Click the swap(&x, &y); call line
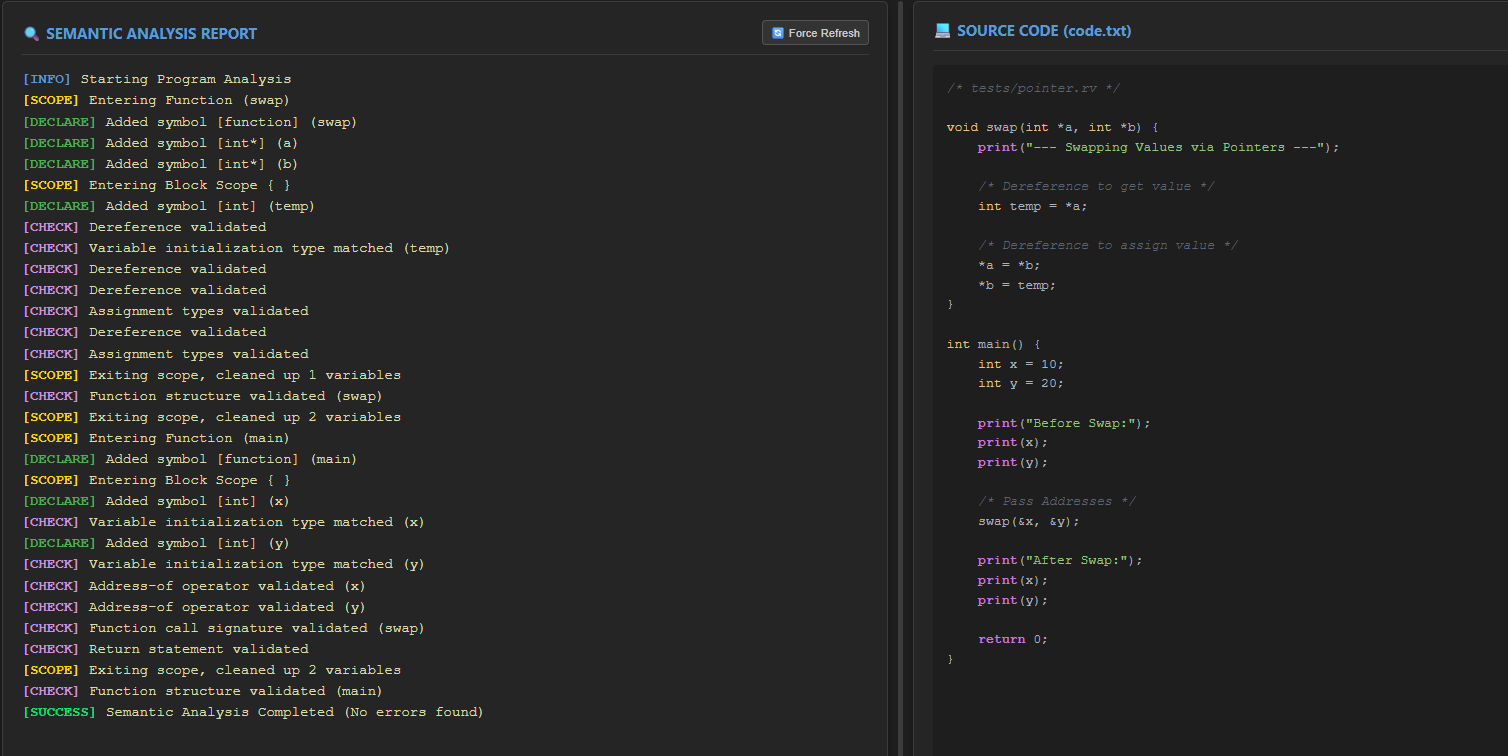1508x756 pixels. pyautogui.click(x=1029, y=521)
